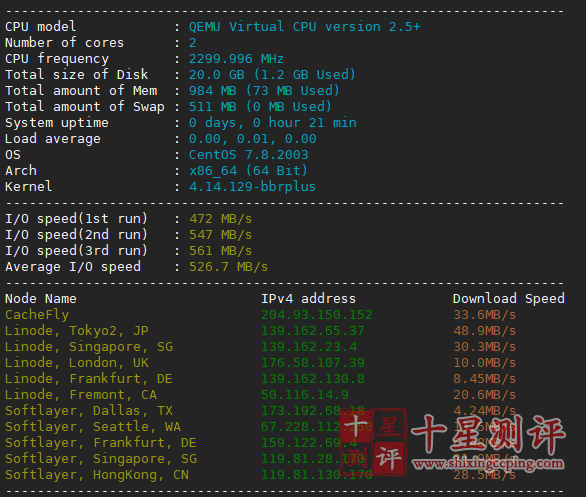This screenshot has width=586, height=497.
Task: Click the Softlayer, HongKong, CN entry
Action: coord(97,475)
